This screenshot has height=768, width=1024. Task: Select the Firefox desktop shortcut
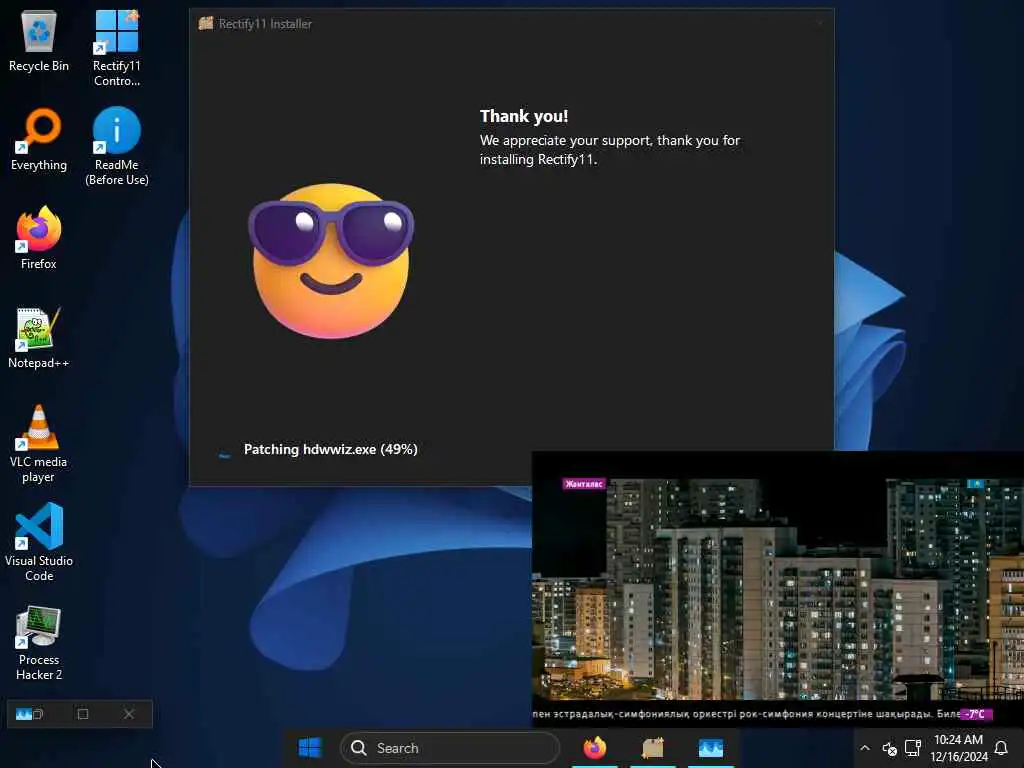(x=39, y=238)
